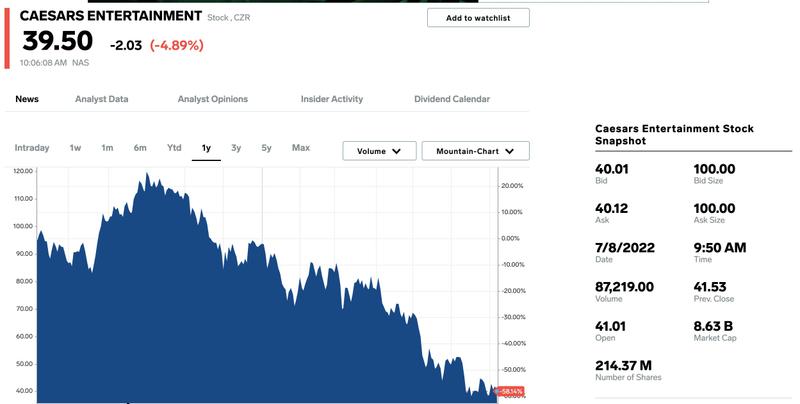Open the Dividend Calendar tab
Image resolution: width=800 pixels, height=404 pixels.
[452, 99]
